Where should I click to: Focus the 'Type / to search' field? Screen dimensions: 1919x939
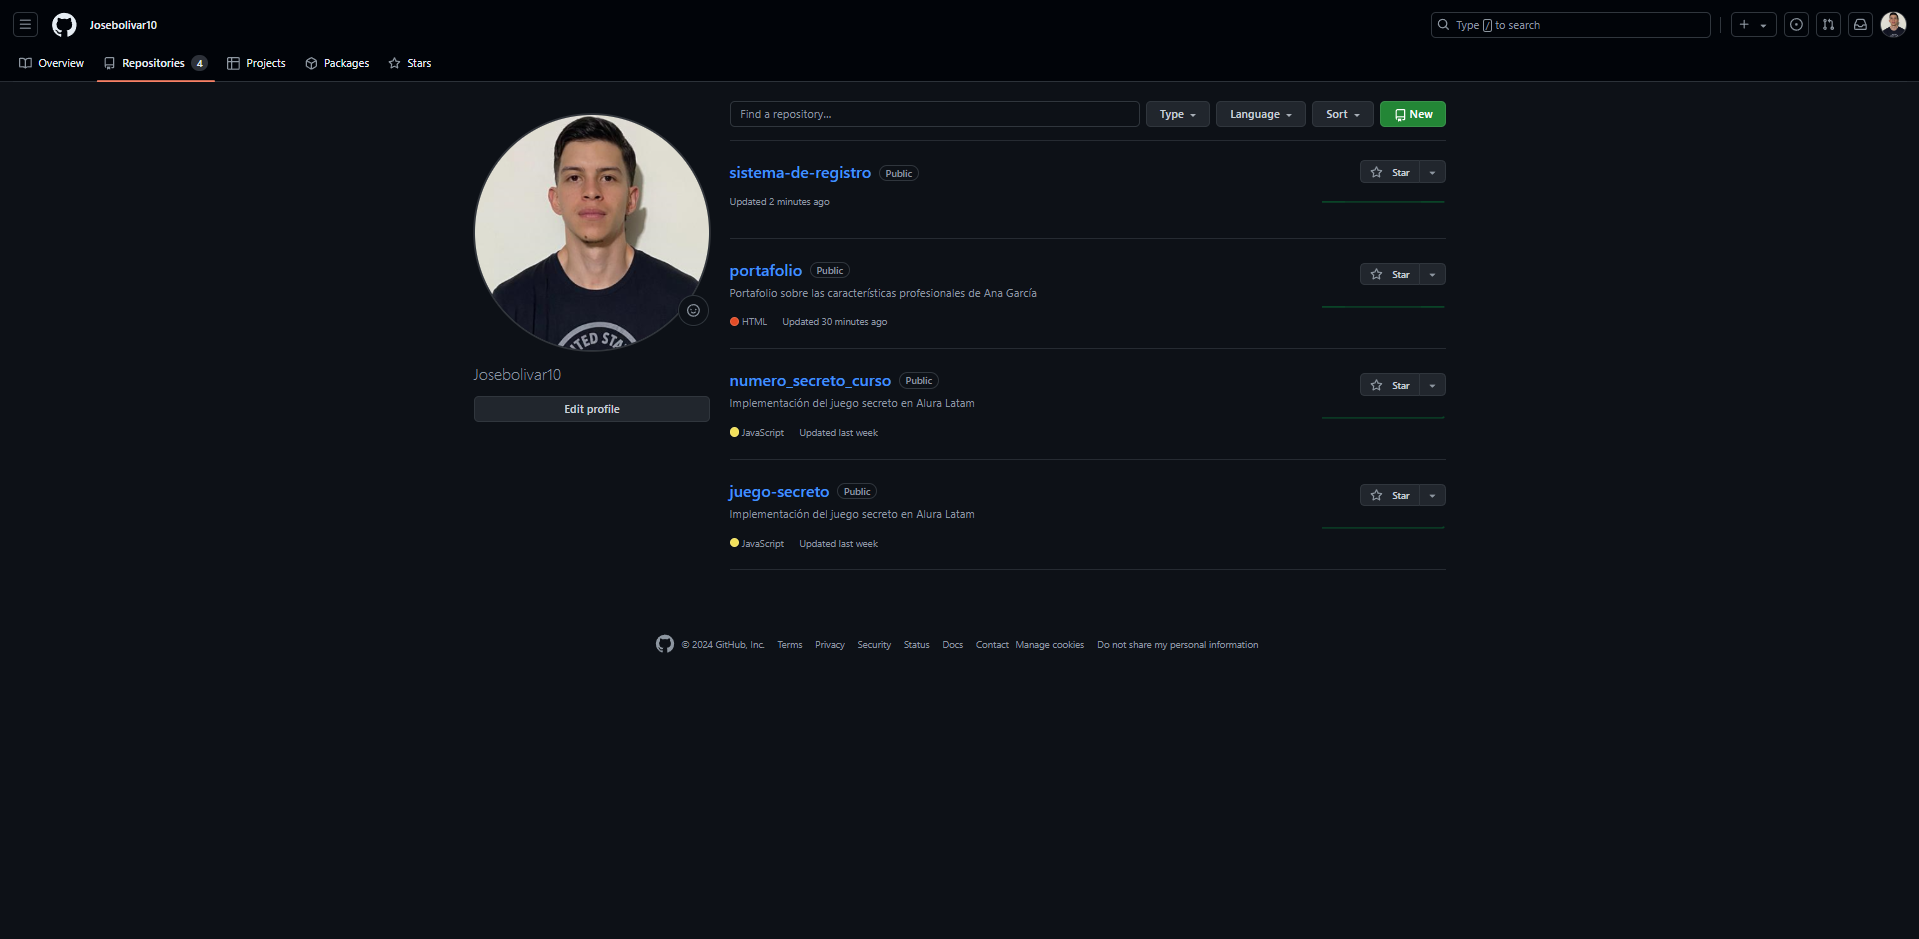coord(1571,25)
